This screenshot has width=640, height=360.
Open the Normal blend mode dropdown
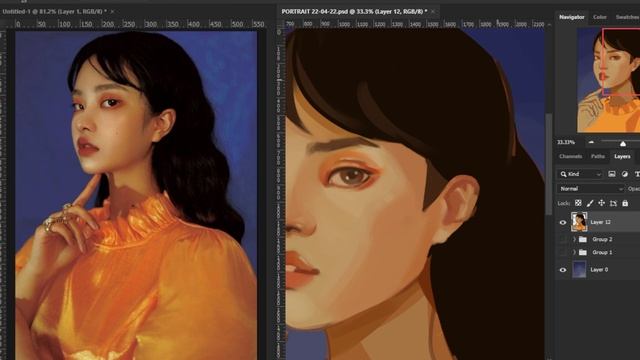(x=591, y=189)
